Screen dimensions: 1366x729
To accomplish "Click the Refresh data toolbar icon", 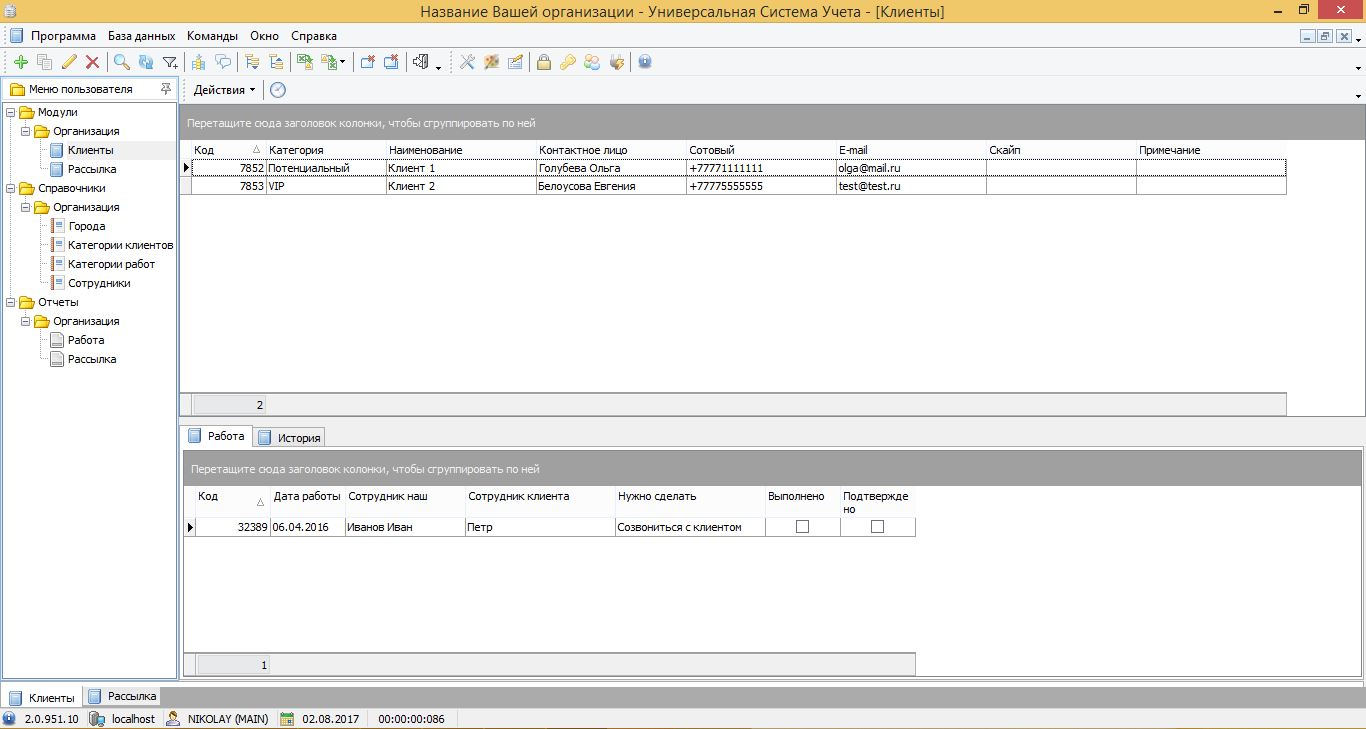I will pos(146,62).
